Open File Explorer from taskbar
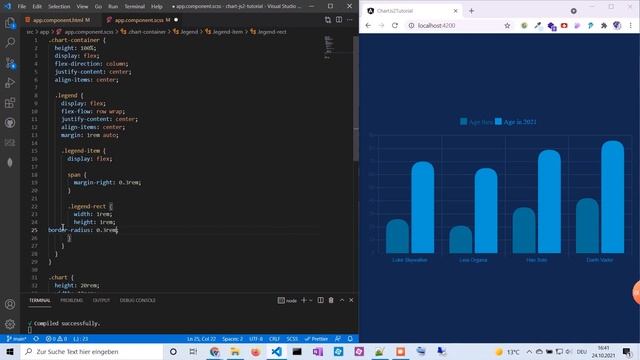The width and height of the screenshot is (640, 360). pyautogui.click(x=235, y=351)
